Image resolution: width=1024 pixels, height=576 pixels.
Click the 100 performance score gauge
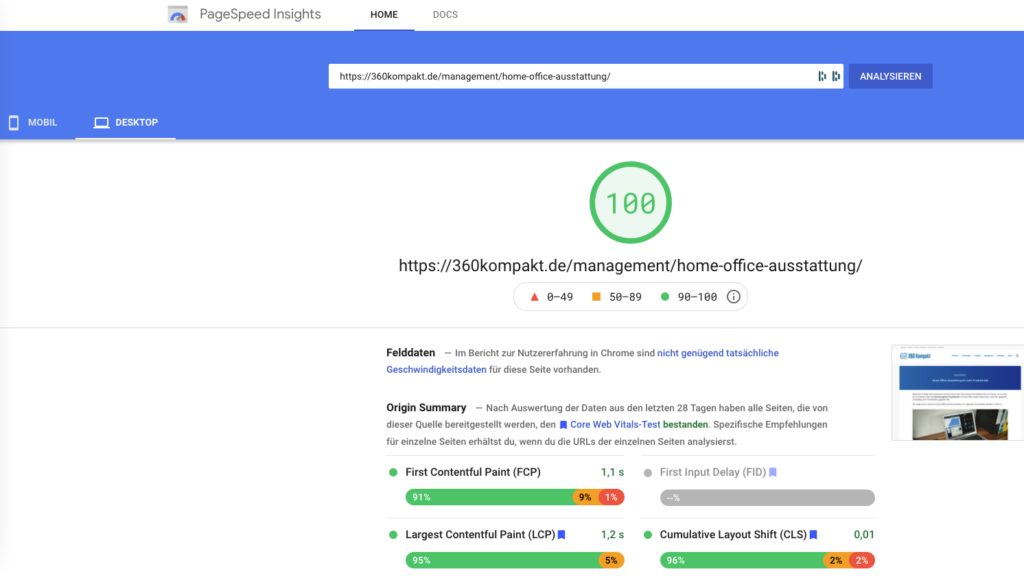point(630,202)
